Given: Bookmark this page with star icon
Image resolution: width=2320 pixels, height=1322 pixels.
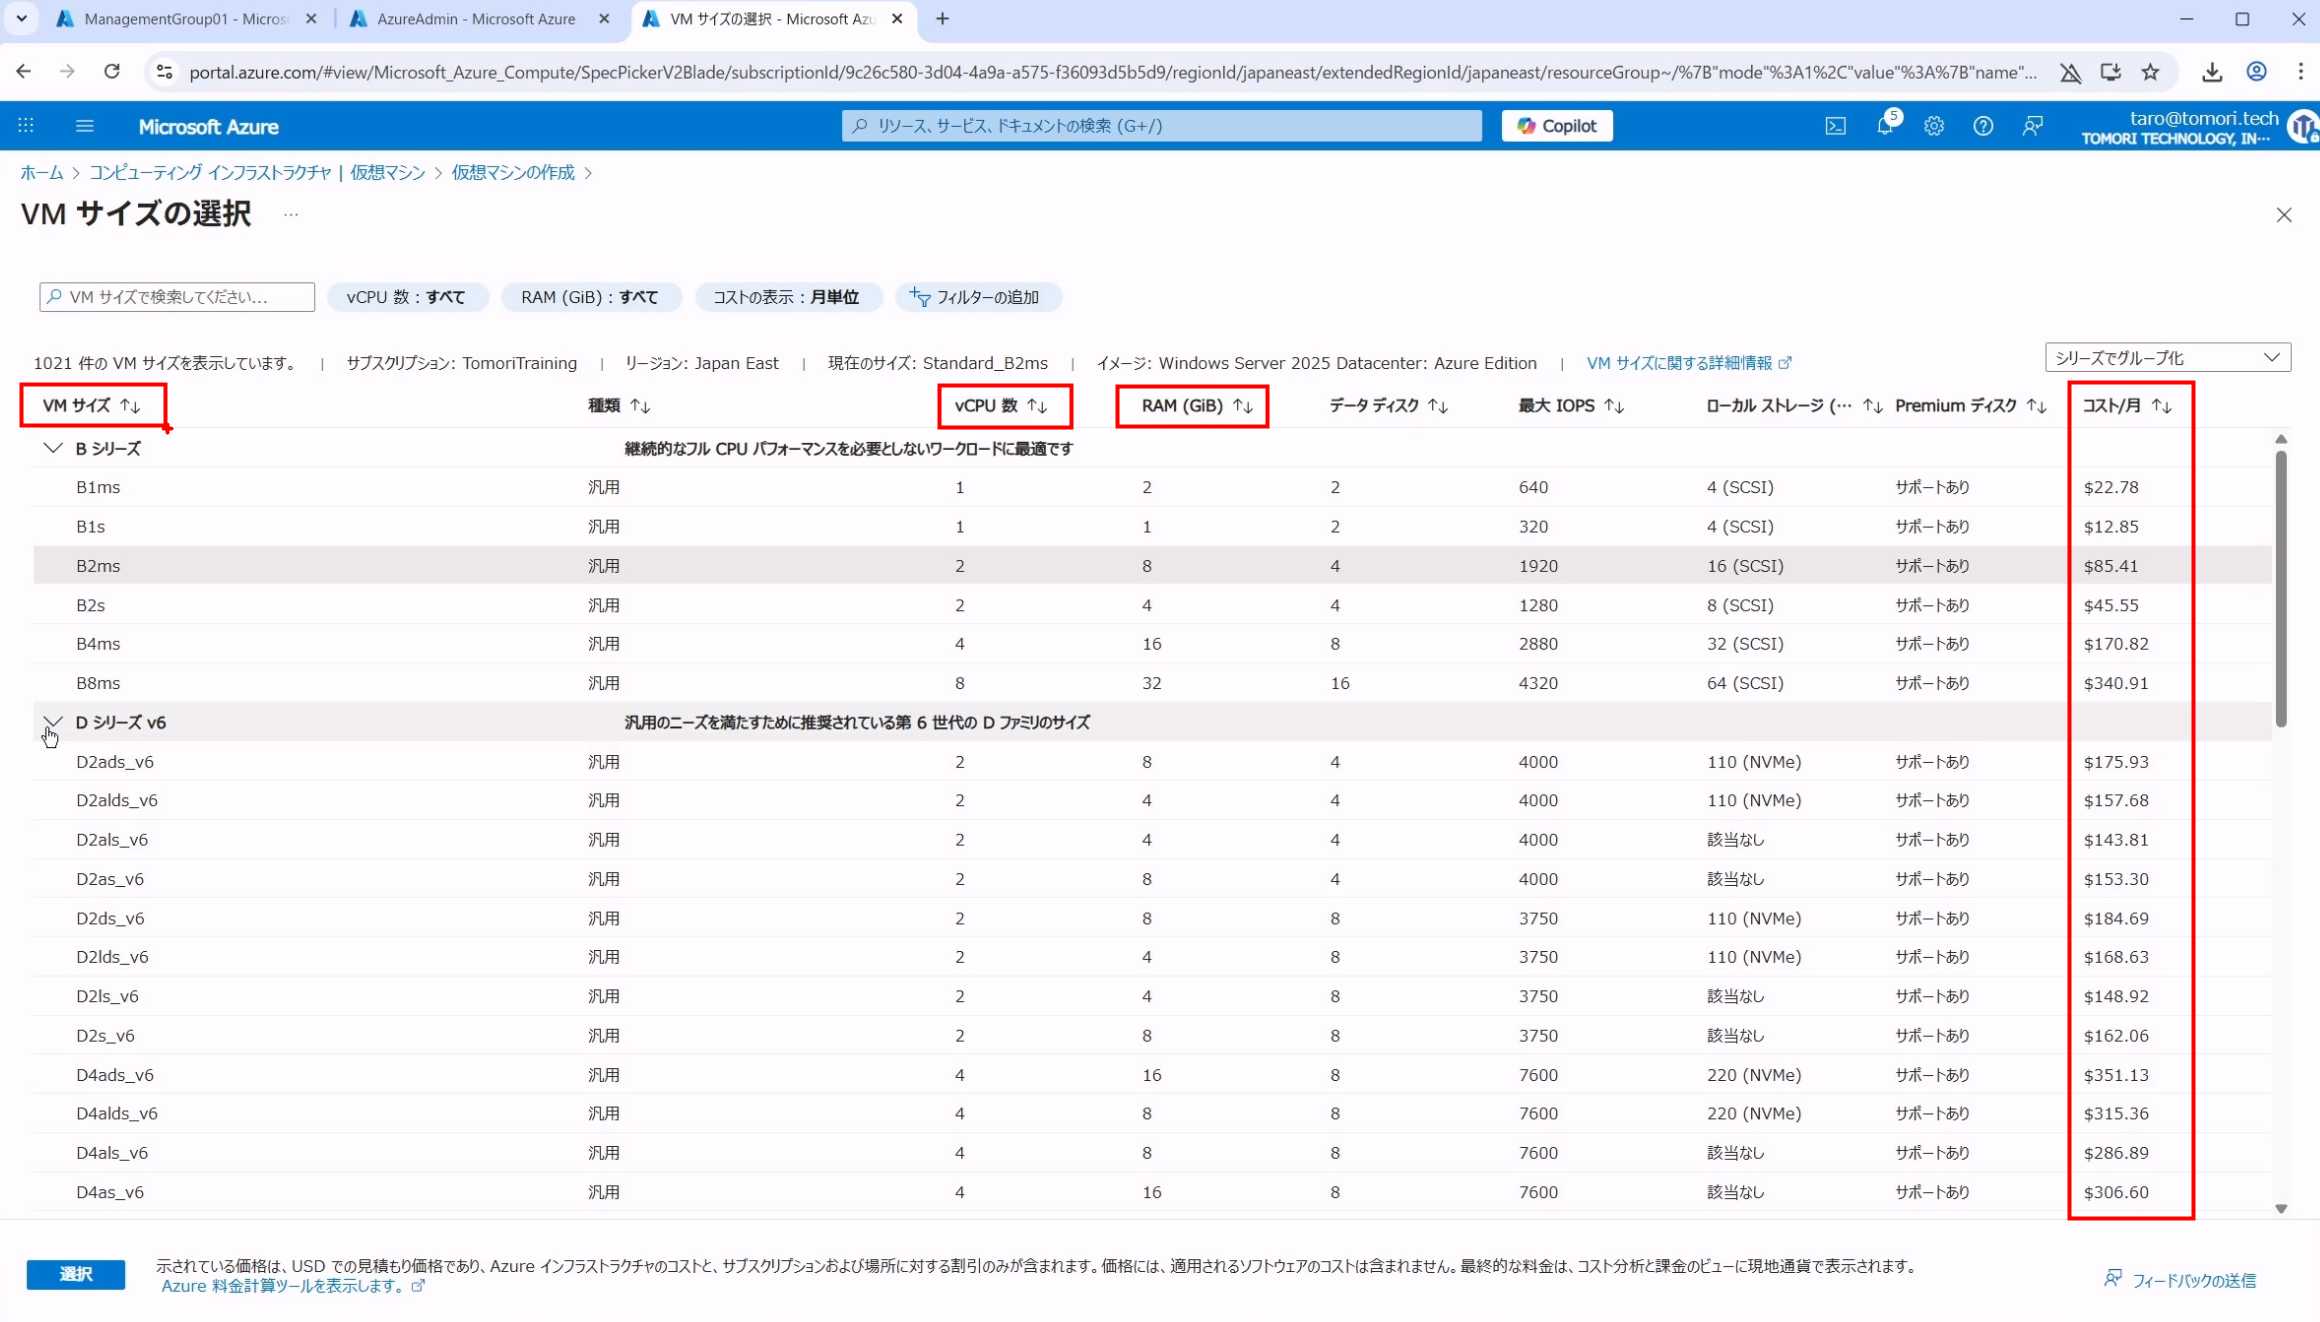Looking at the screenshot, I should [x=2150, y=72].
